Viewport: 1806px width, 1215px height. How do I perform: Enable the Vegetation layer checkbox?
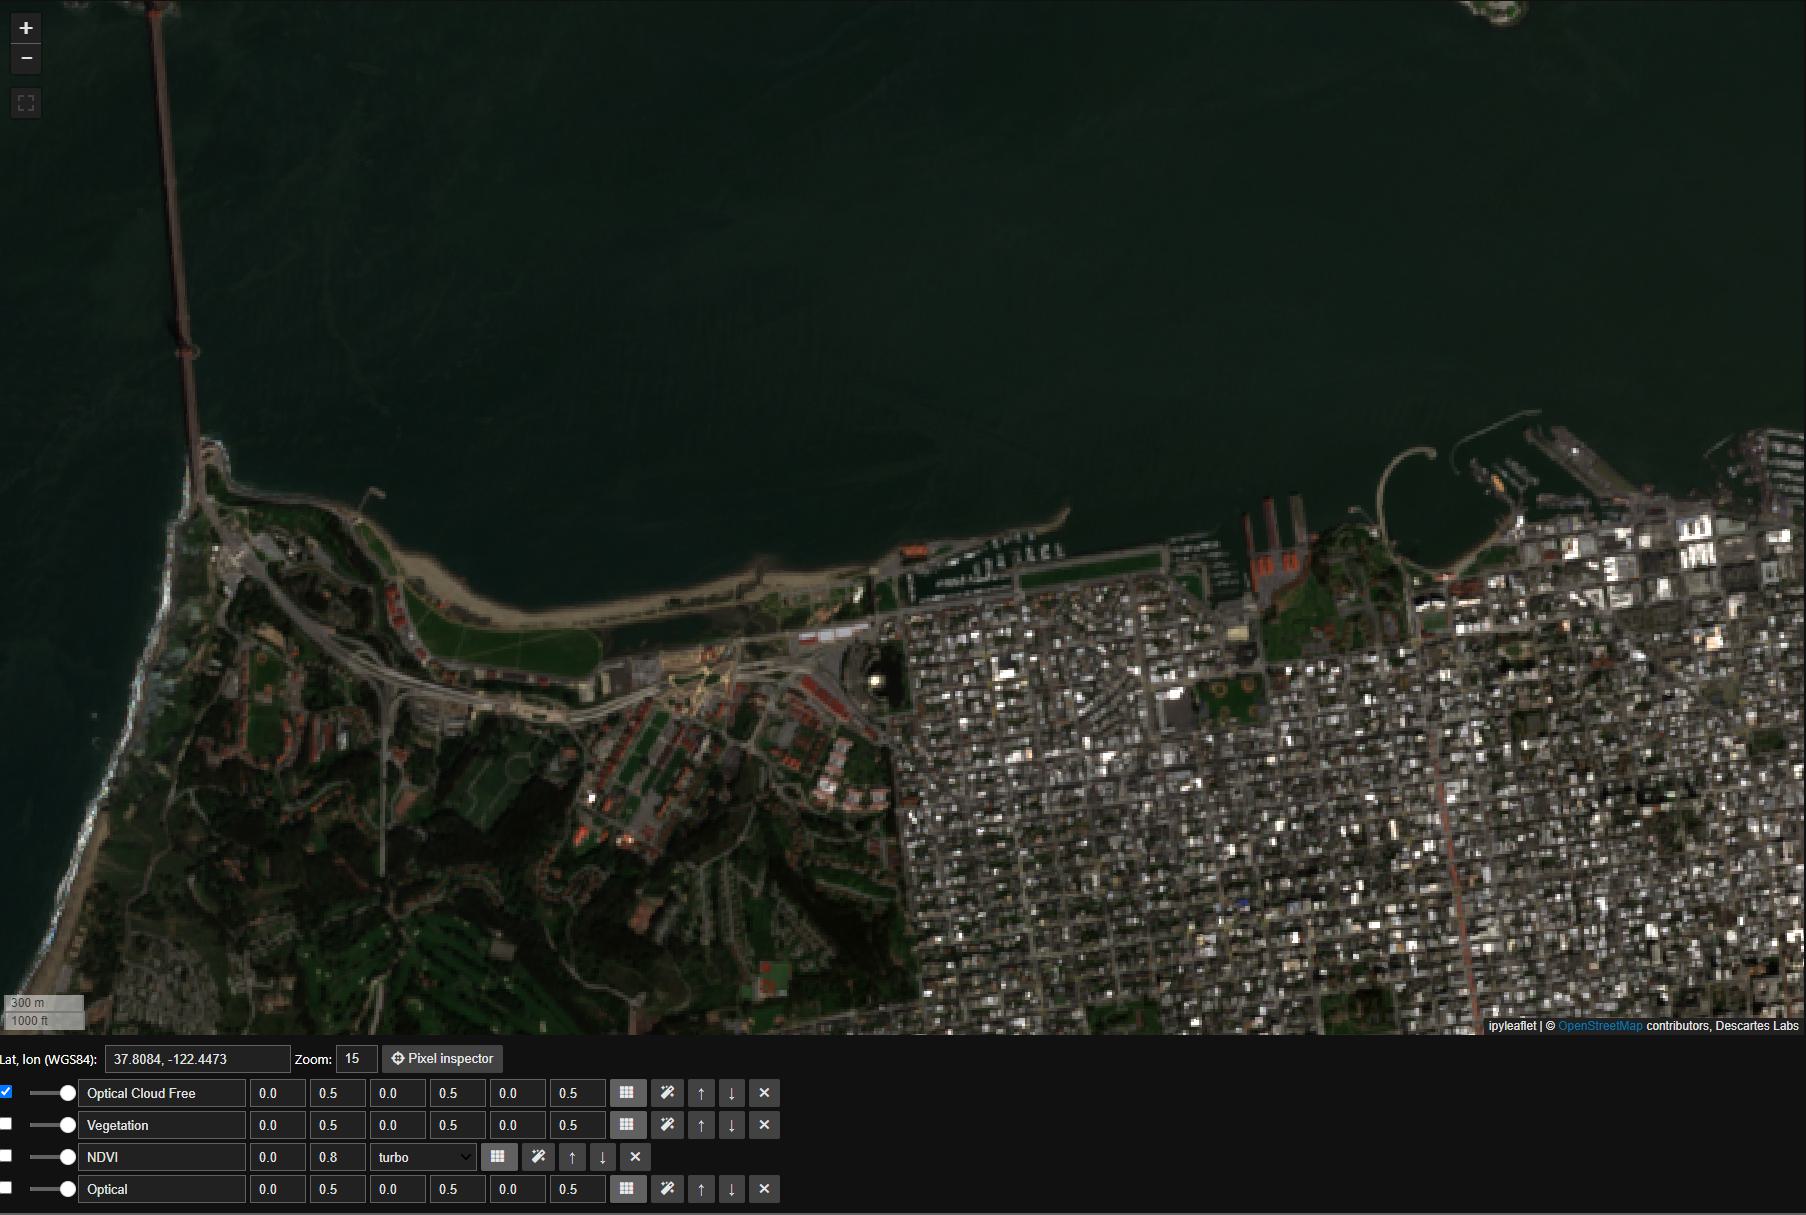pos(6,1124)
